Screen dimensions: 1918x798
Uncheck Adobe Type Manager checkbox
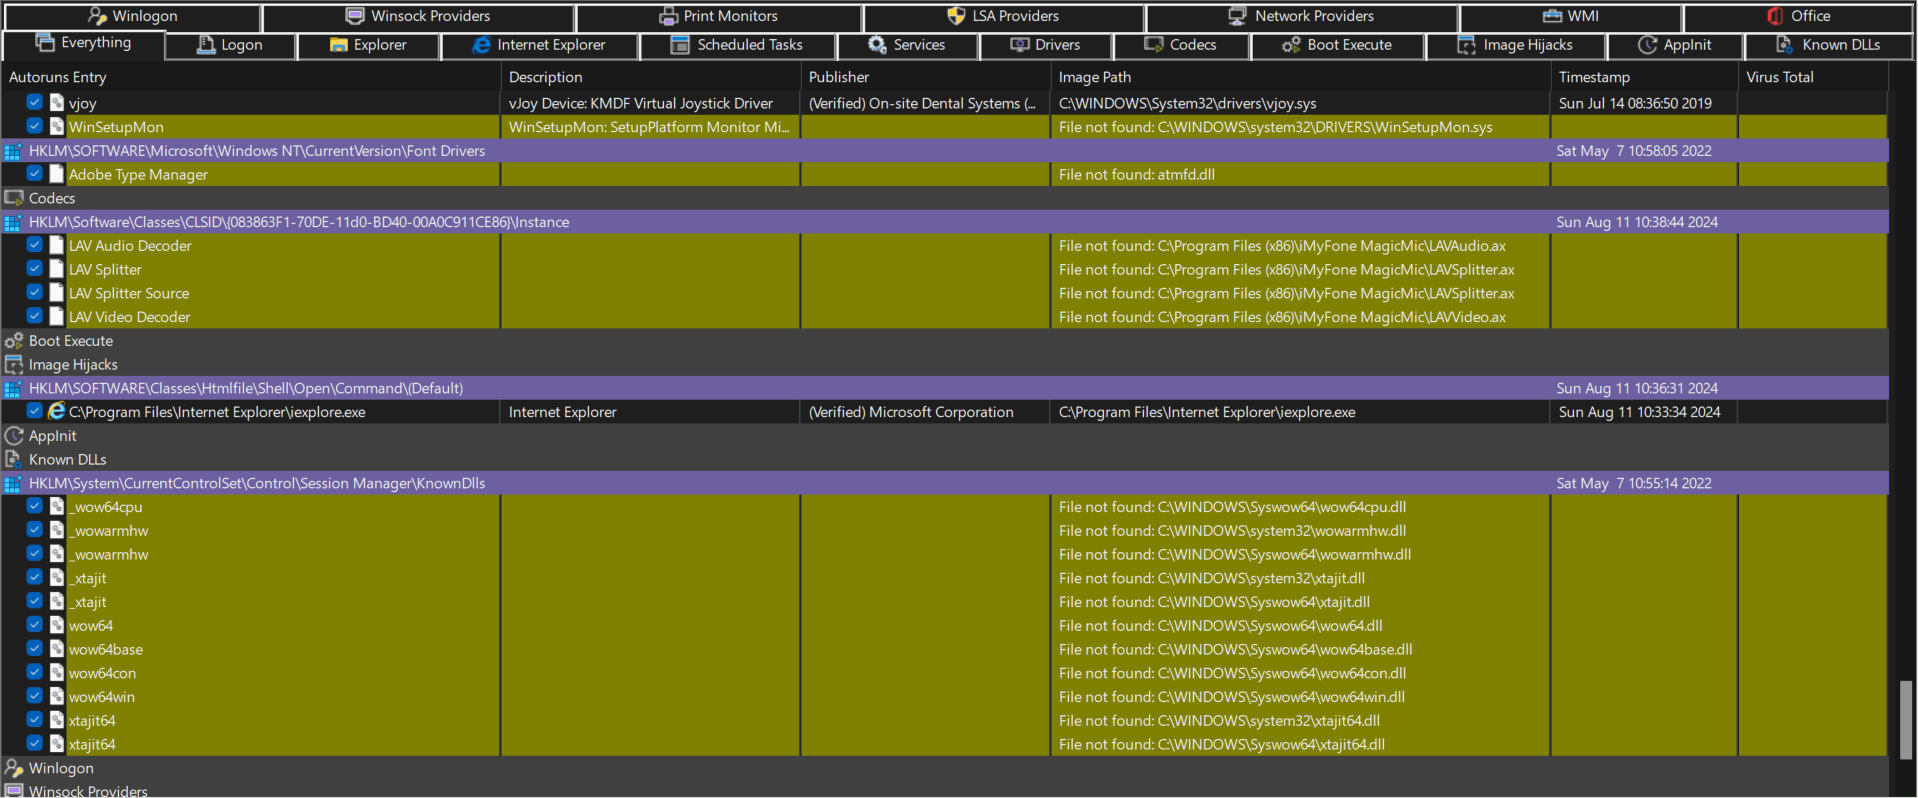(35, 173)
